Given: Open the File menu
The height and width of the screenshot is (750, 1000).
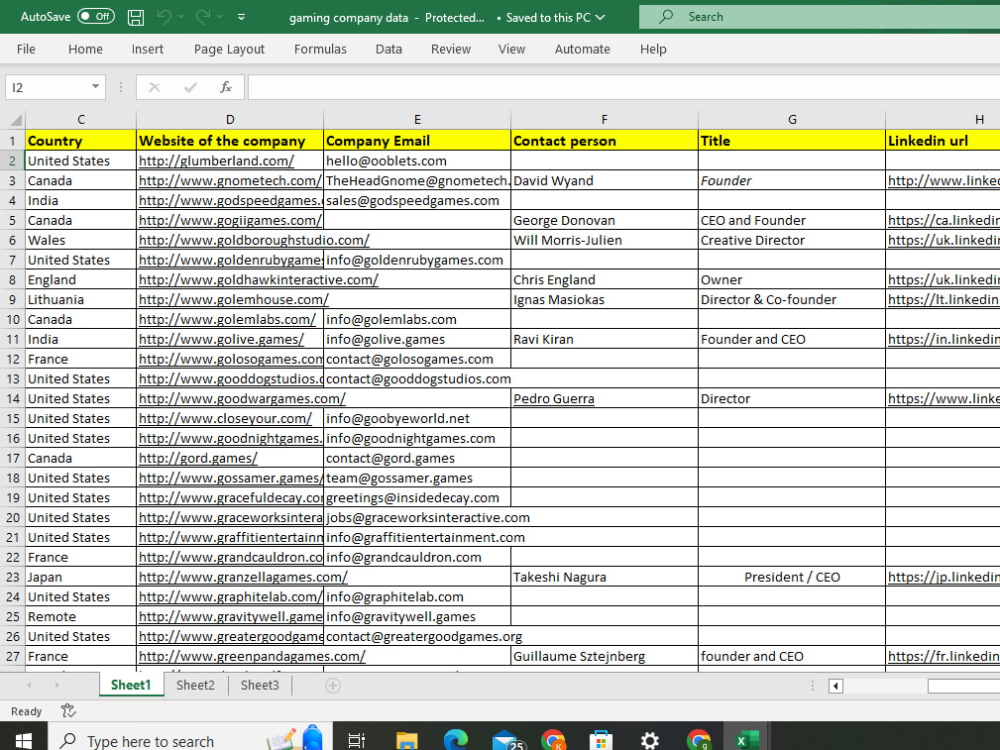Looking at the screenshot, I should pos(26,49).
